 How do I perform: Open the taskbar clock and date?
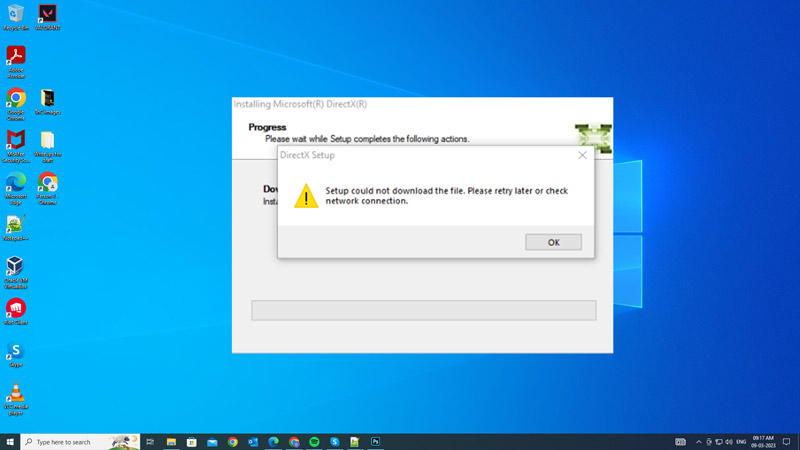(763, 442)
